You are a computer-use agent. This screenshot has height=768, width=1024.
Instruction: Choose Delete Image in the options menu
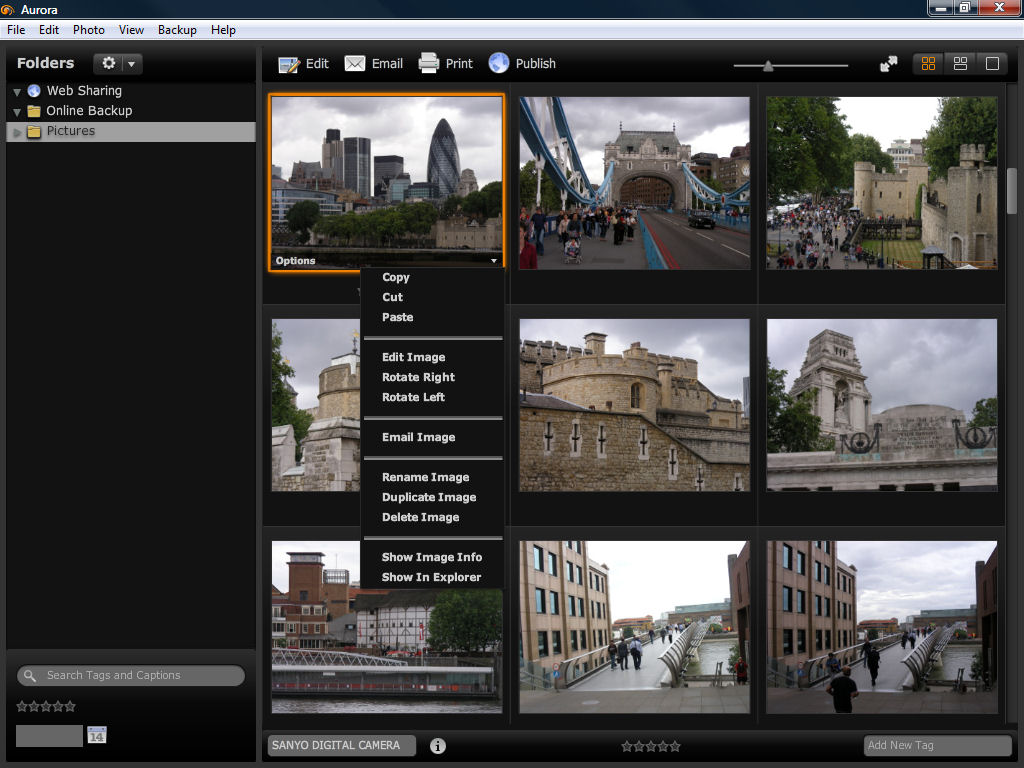(x=420, y=517)
